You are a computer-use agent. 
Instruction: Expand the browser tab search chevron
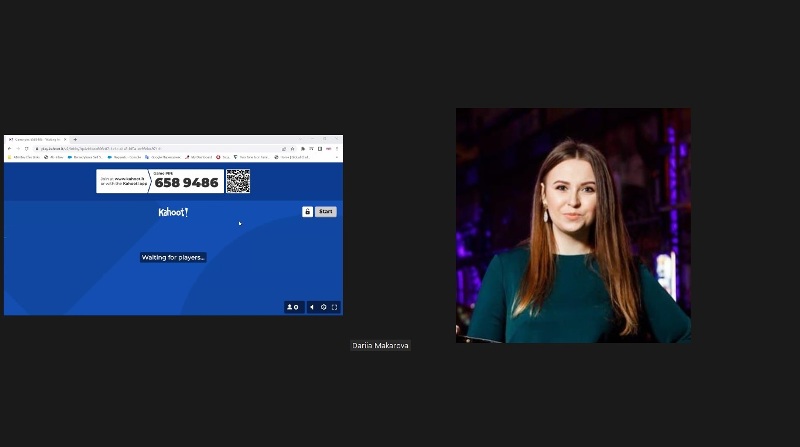tap(300, 139)
